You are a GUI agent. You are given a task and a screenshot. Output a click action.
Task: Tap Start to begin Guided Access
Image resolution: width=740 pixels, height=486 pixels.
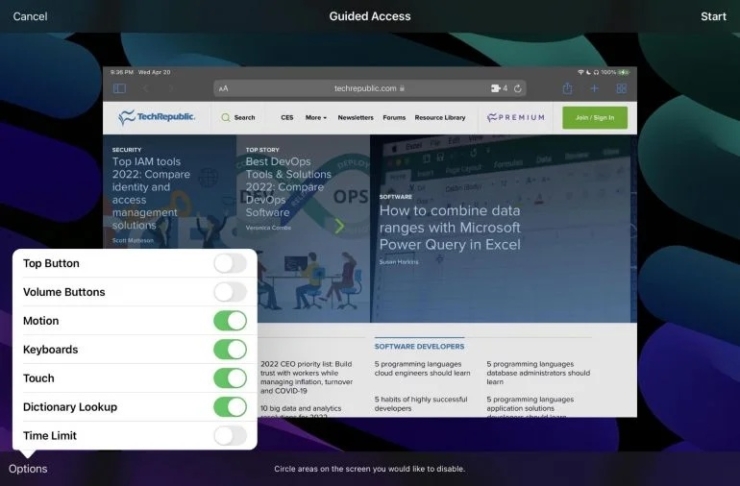point(713,16)
